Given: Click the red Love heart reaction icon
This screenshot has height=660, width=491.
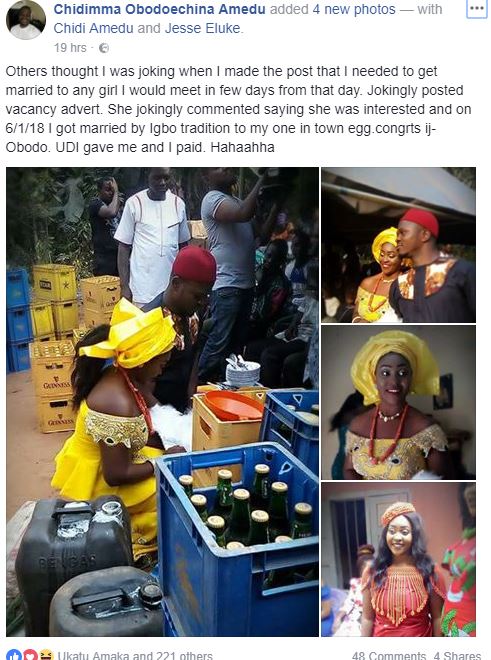Looking at the screenshot, I should click(x=29, y=655).
